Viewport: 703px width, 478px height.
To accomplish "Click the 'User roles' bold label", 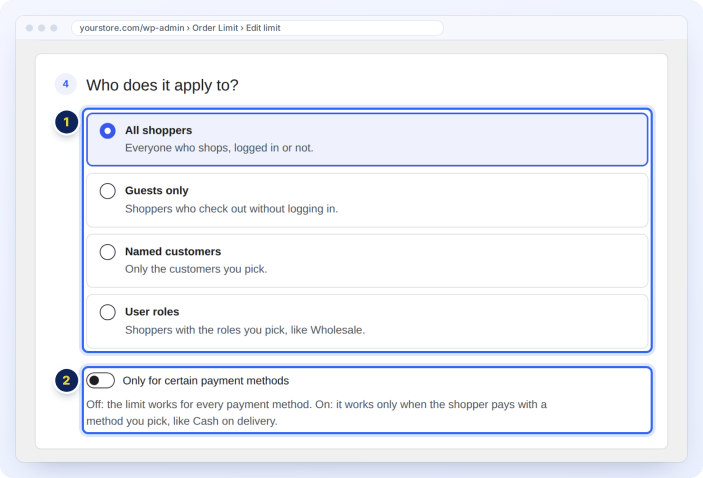I will 152,312.
